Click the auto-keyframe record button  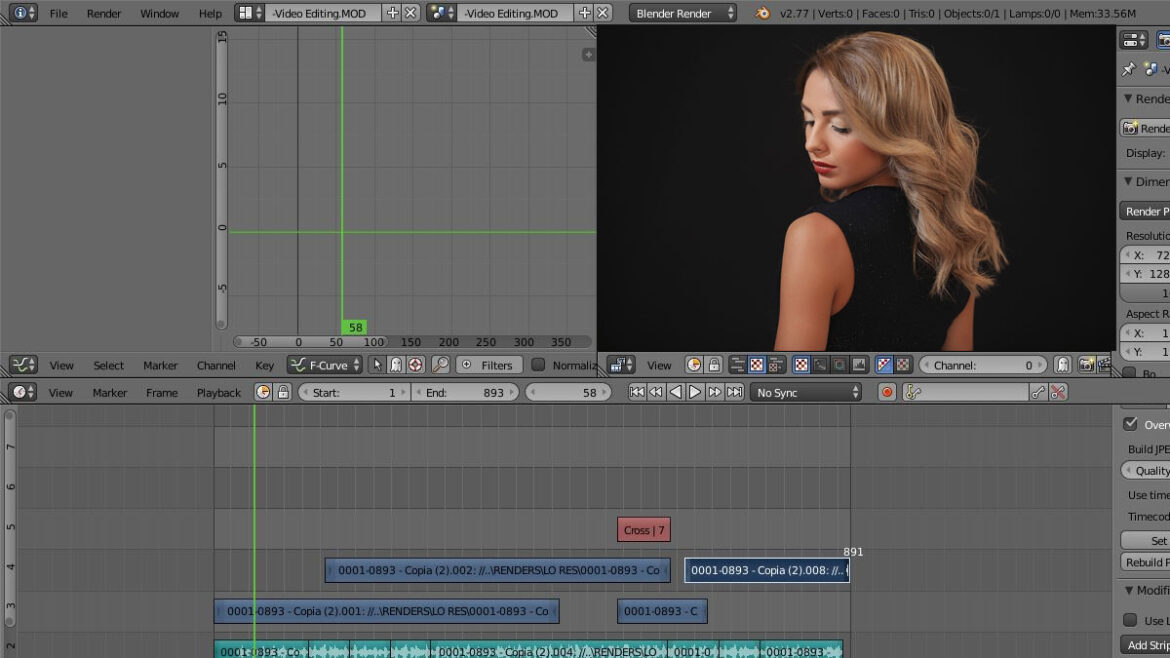[x=887, y=393]
